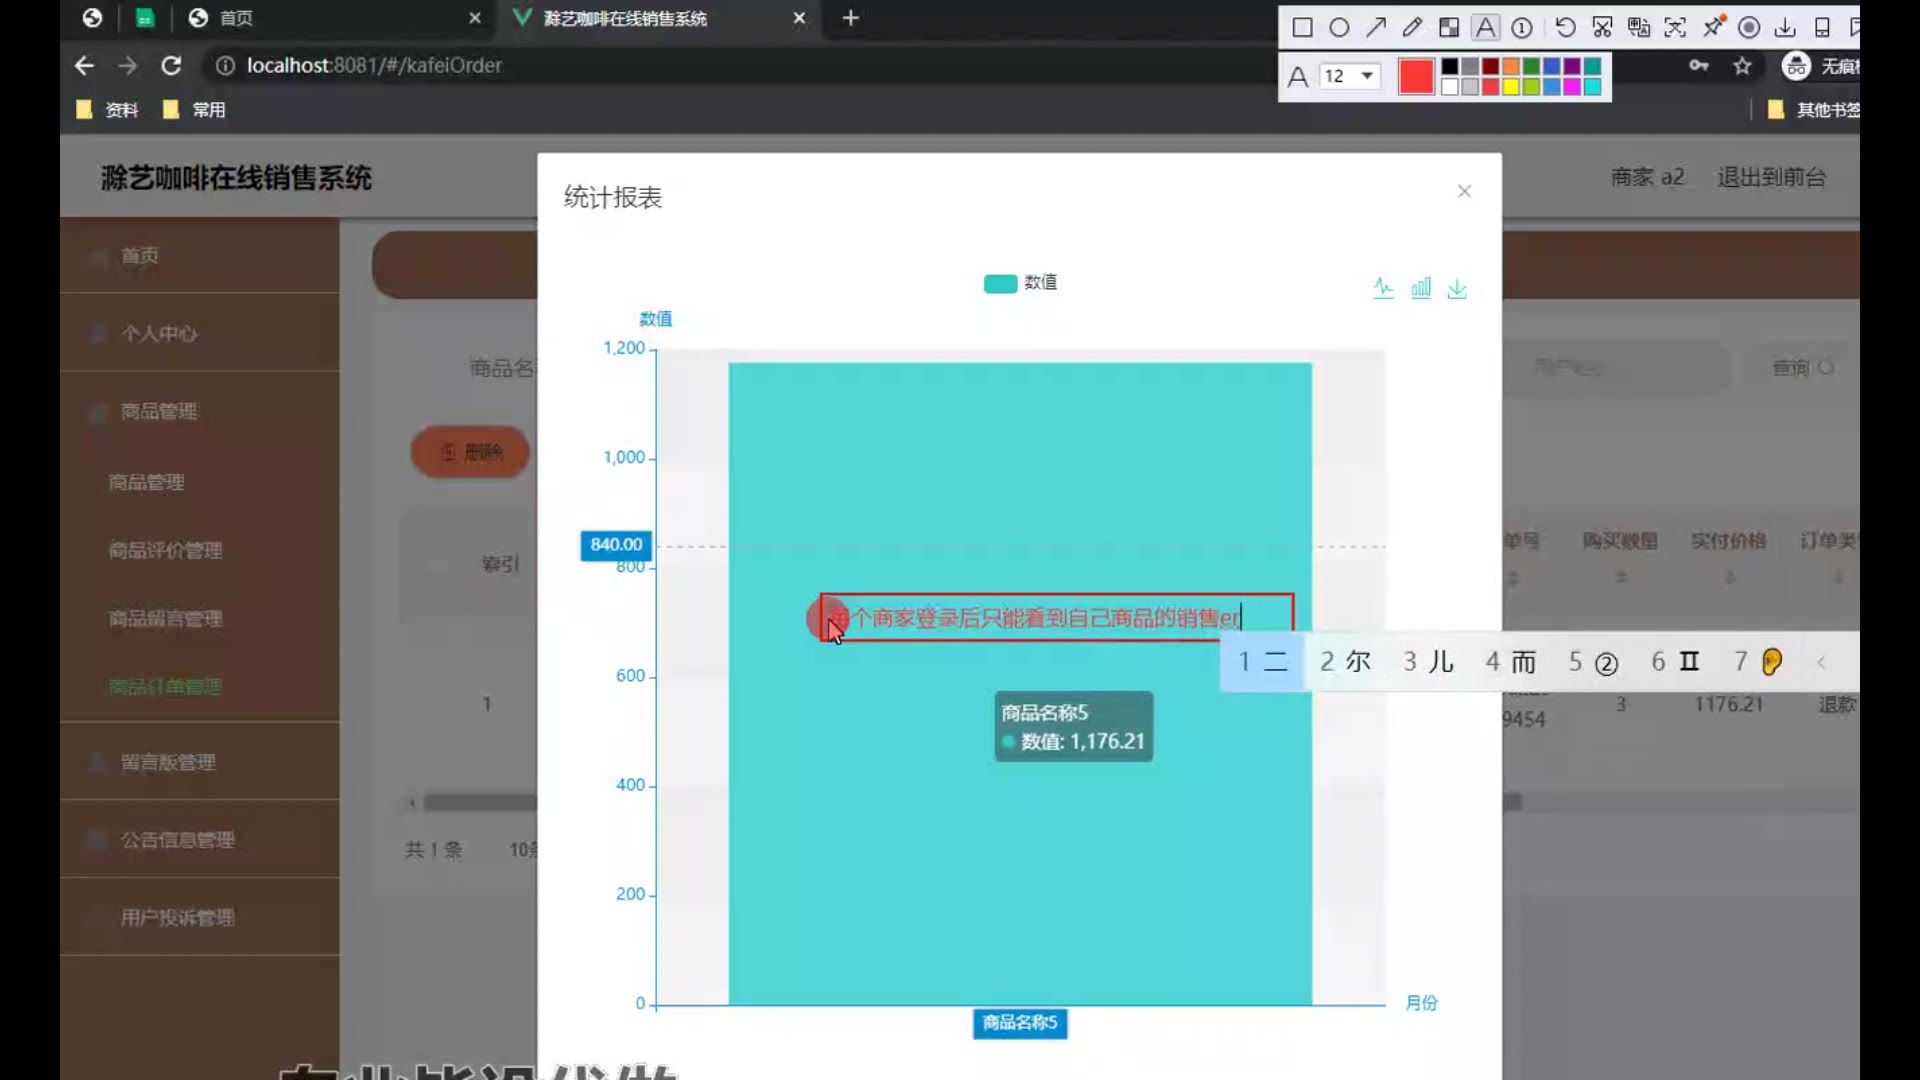Start screen recording from the capture toolbar

pyautogui.click(x=1749, y=28)
